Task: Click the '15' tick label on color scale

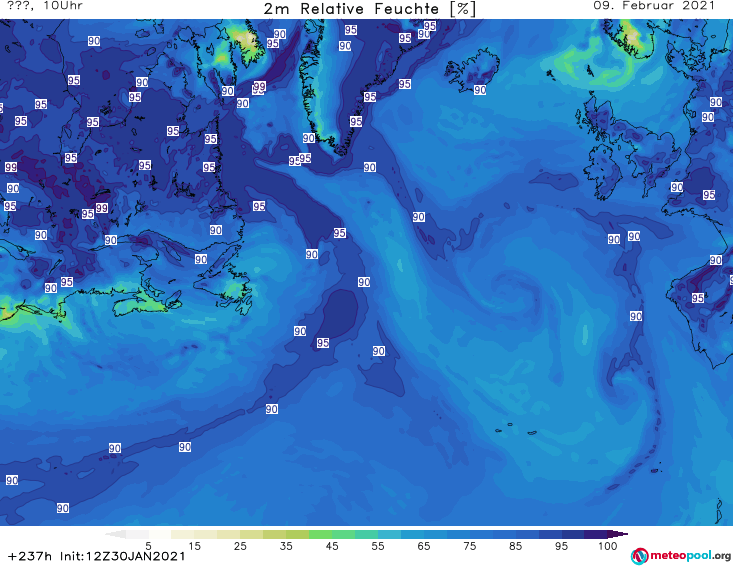Action: tap(194, 546)
